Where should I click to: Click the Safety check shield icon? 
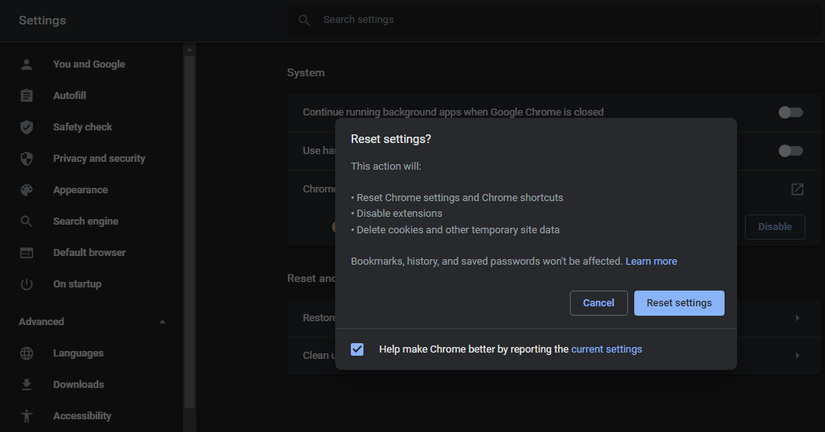pyautogui.click(x=27, y=127)
